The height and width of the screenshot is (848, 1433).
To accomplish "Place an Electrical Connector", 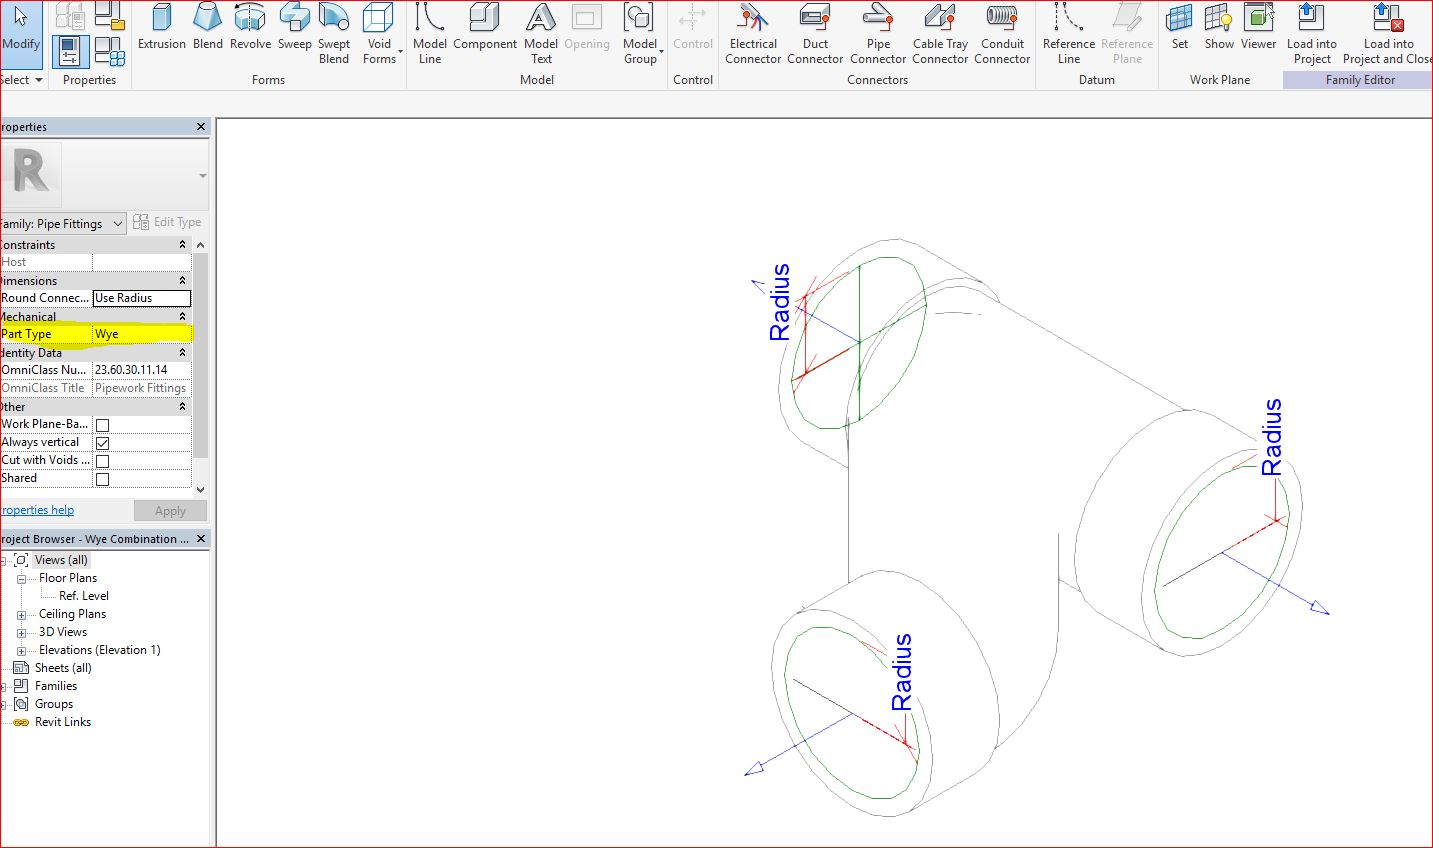I will (752, 32).
